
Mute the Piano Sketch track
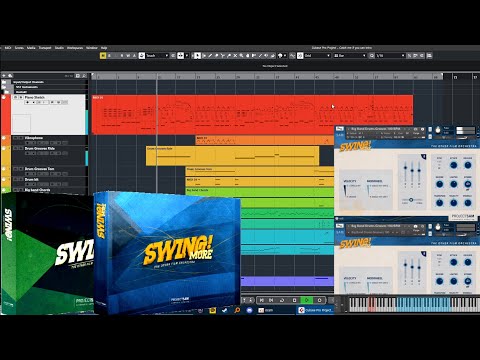(15, 97)
